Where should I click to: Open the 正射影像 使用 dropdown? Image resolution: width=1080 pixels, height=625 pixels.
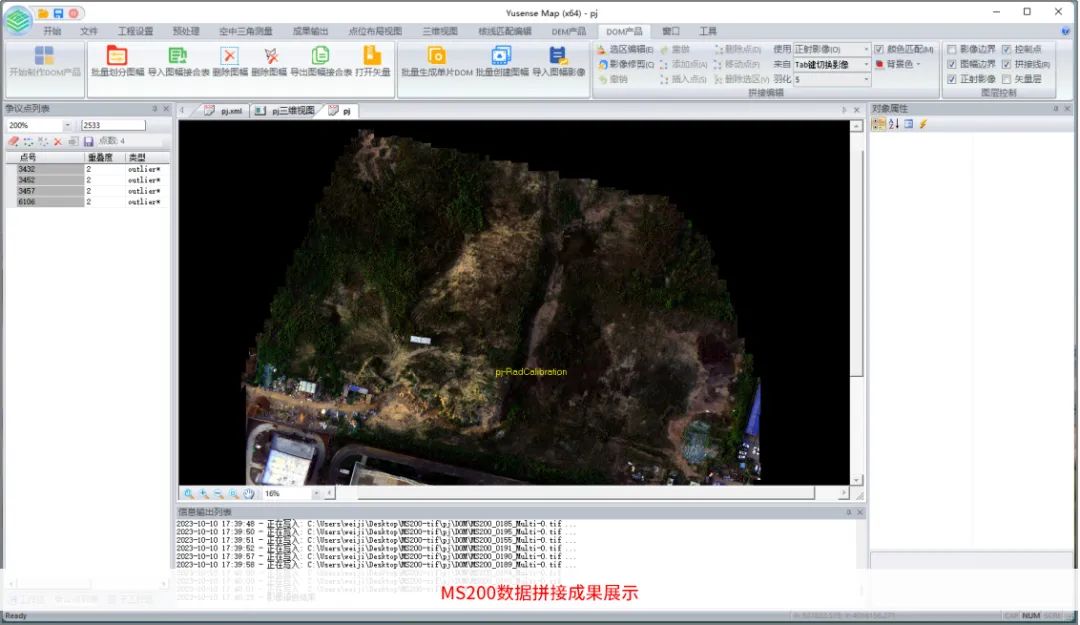pos(866,49)
